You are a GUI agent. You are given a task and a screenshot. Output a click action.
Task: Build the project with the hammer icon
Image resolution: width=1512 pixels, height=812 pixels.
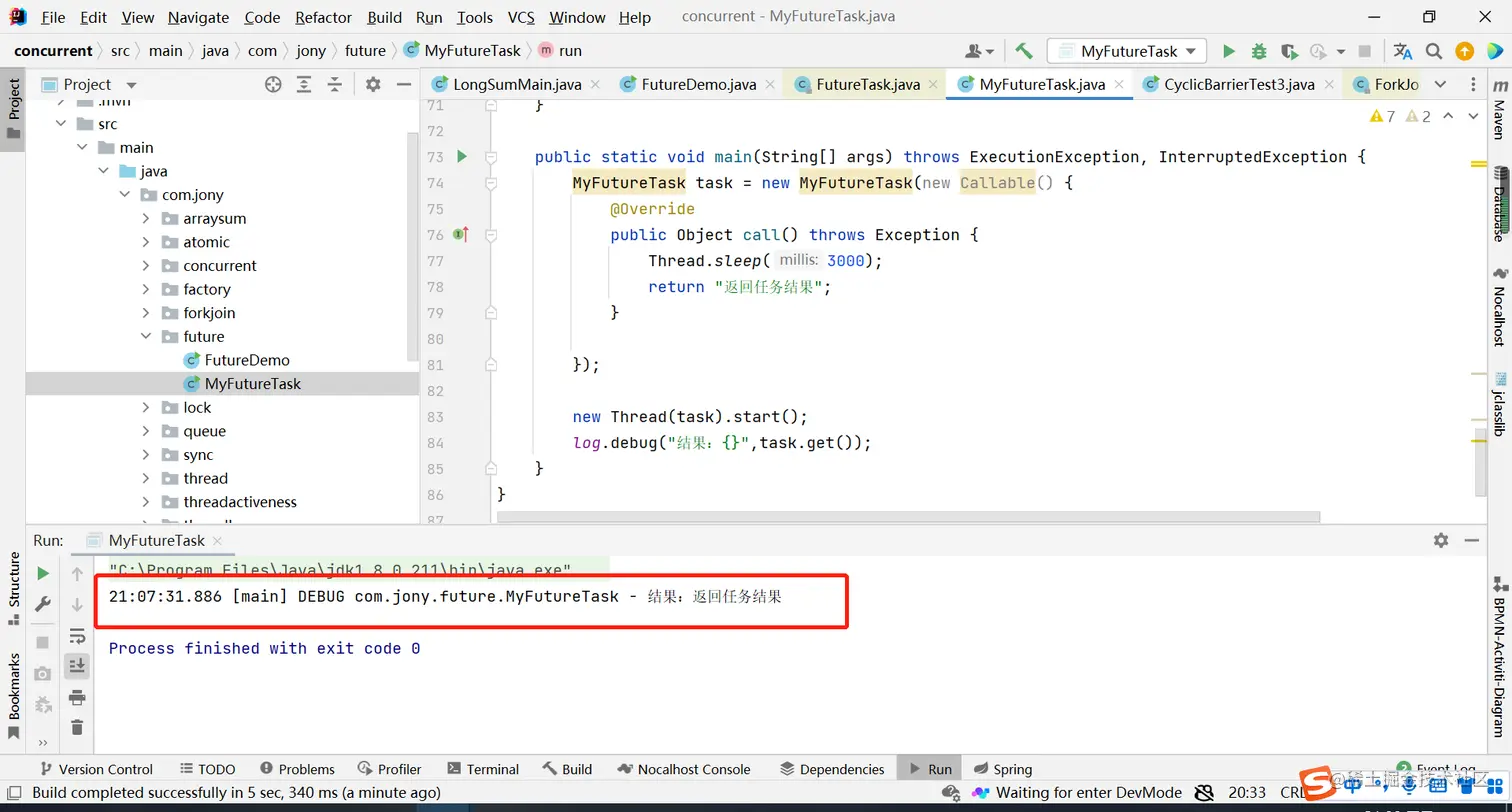[1023, 51]
